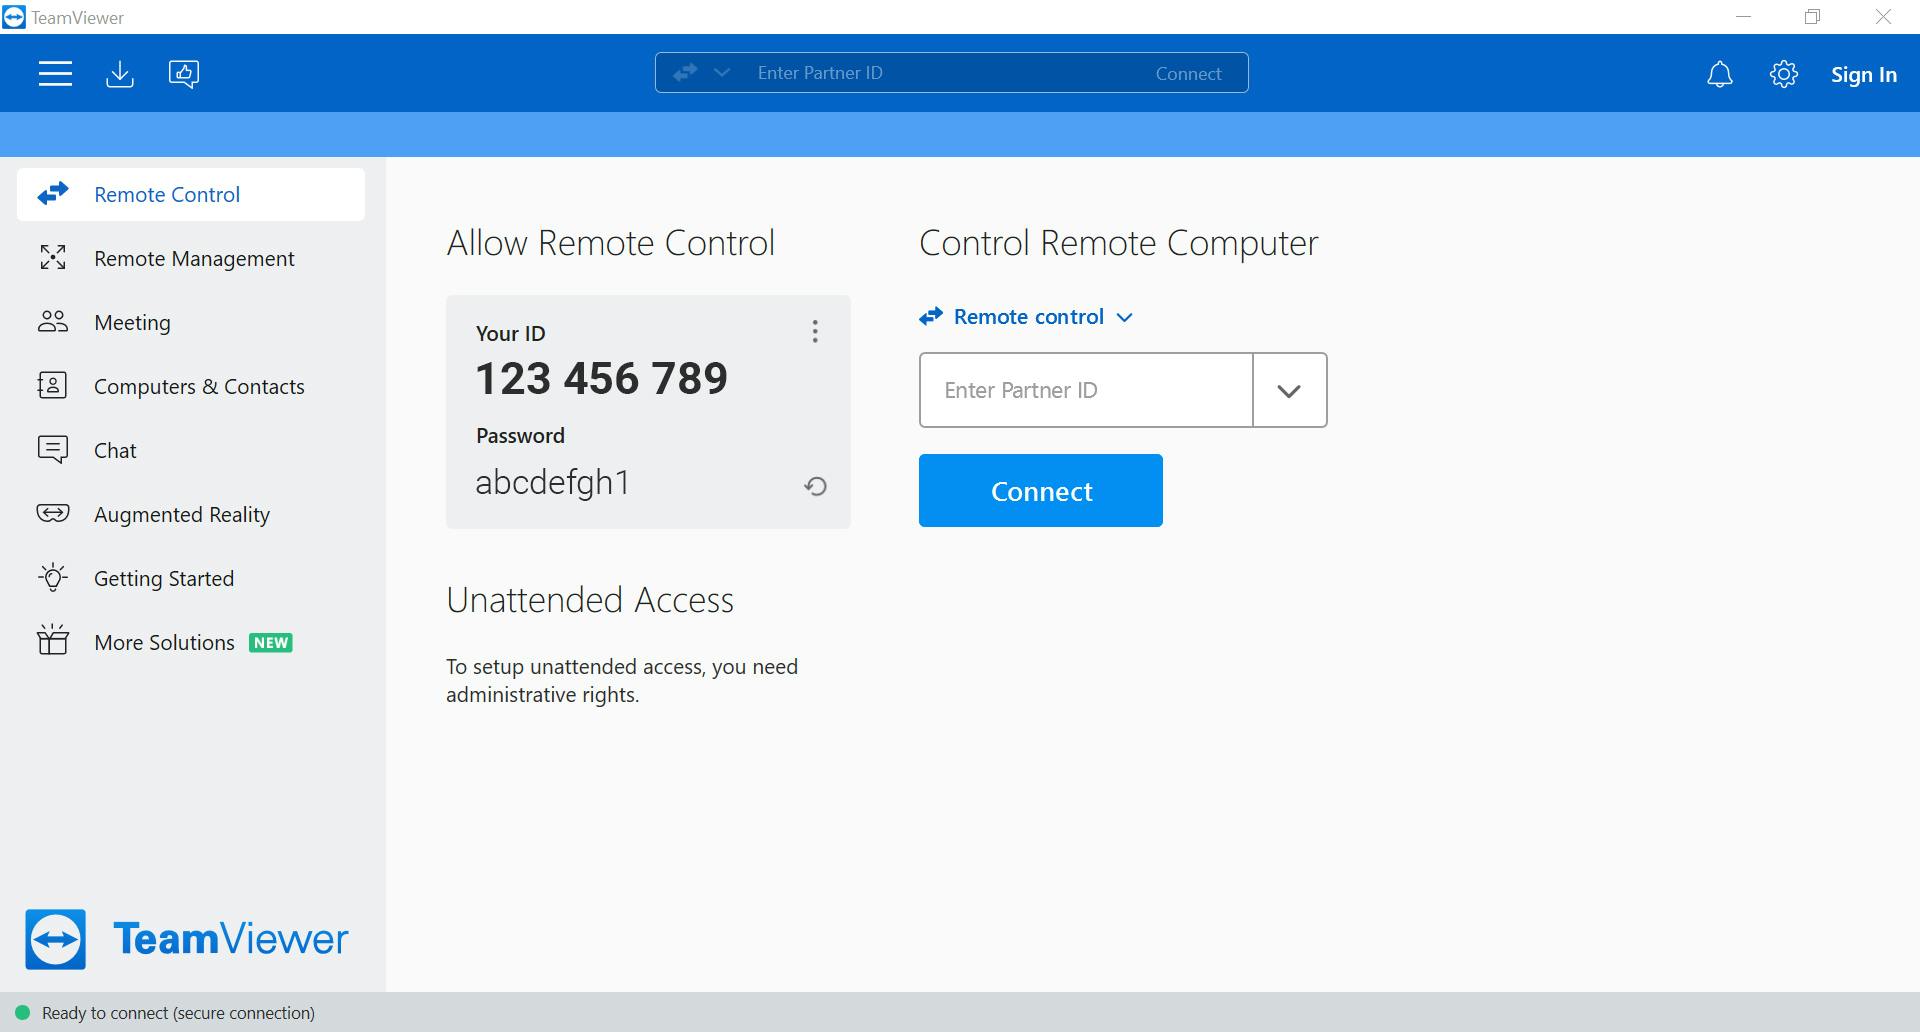Click the notification bell
1920x1032 pixels.
[1720, 74]
